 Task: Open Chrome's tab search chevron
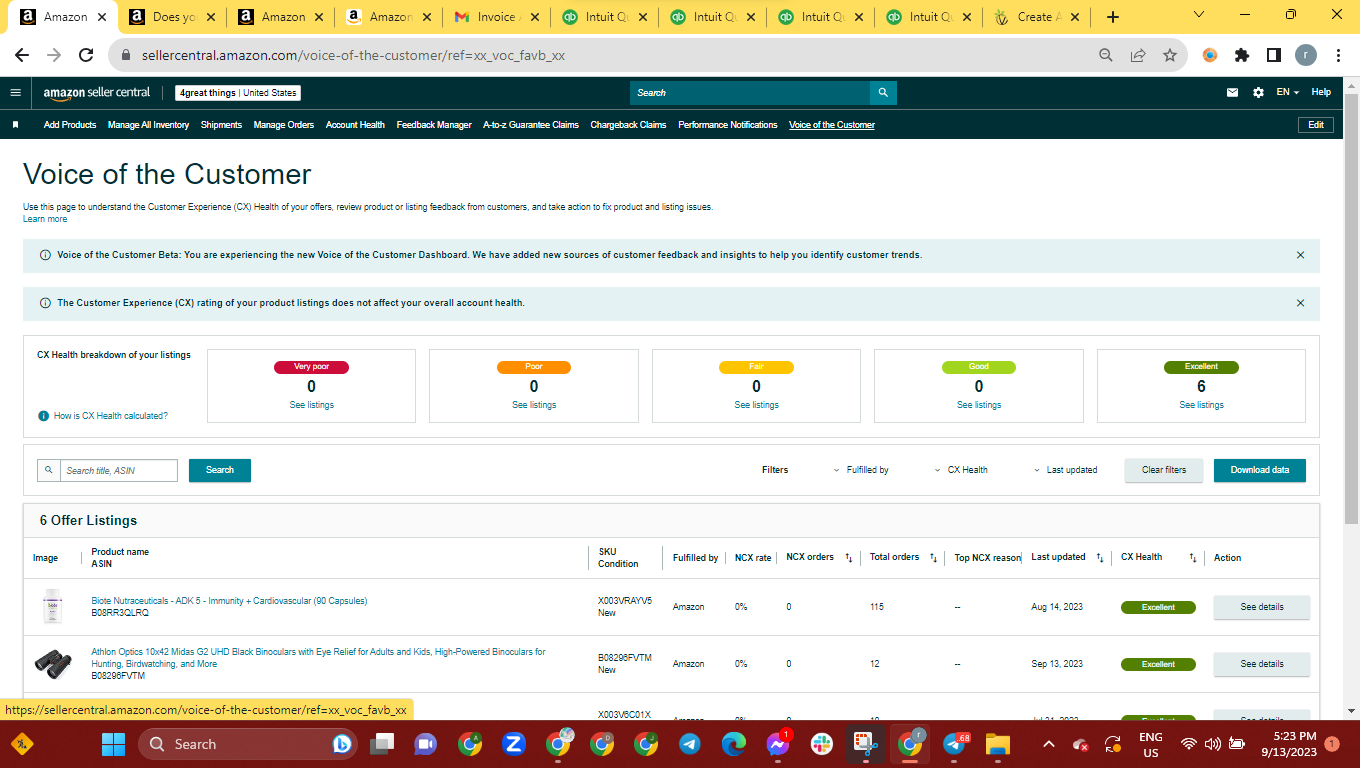(x=1200, y=16)
